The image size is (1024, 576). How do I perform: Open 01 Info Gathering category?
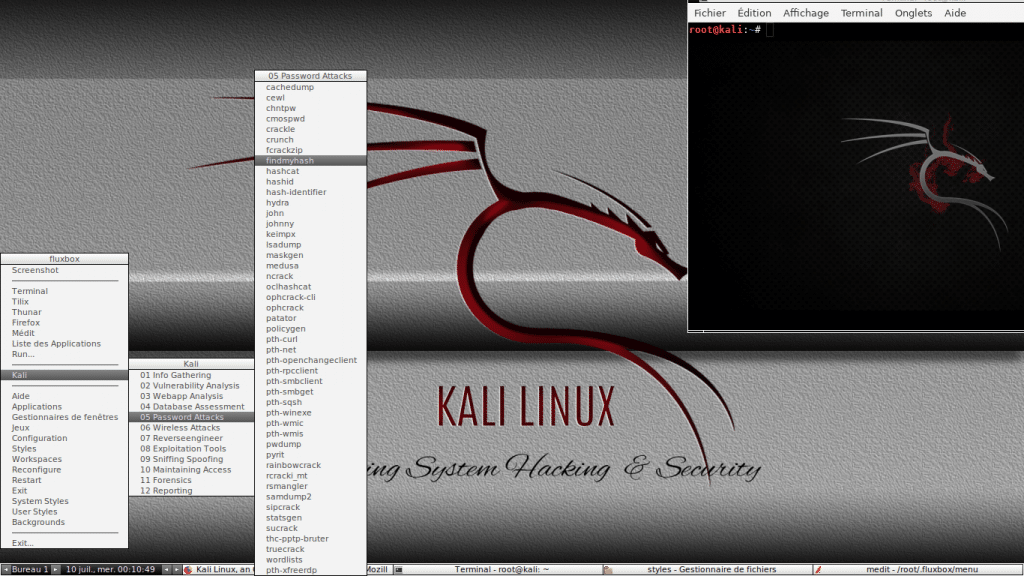[191, 375]
